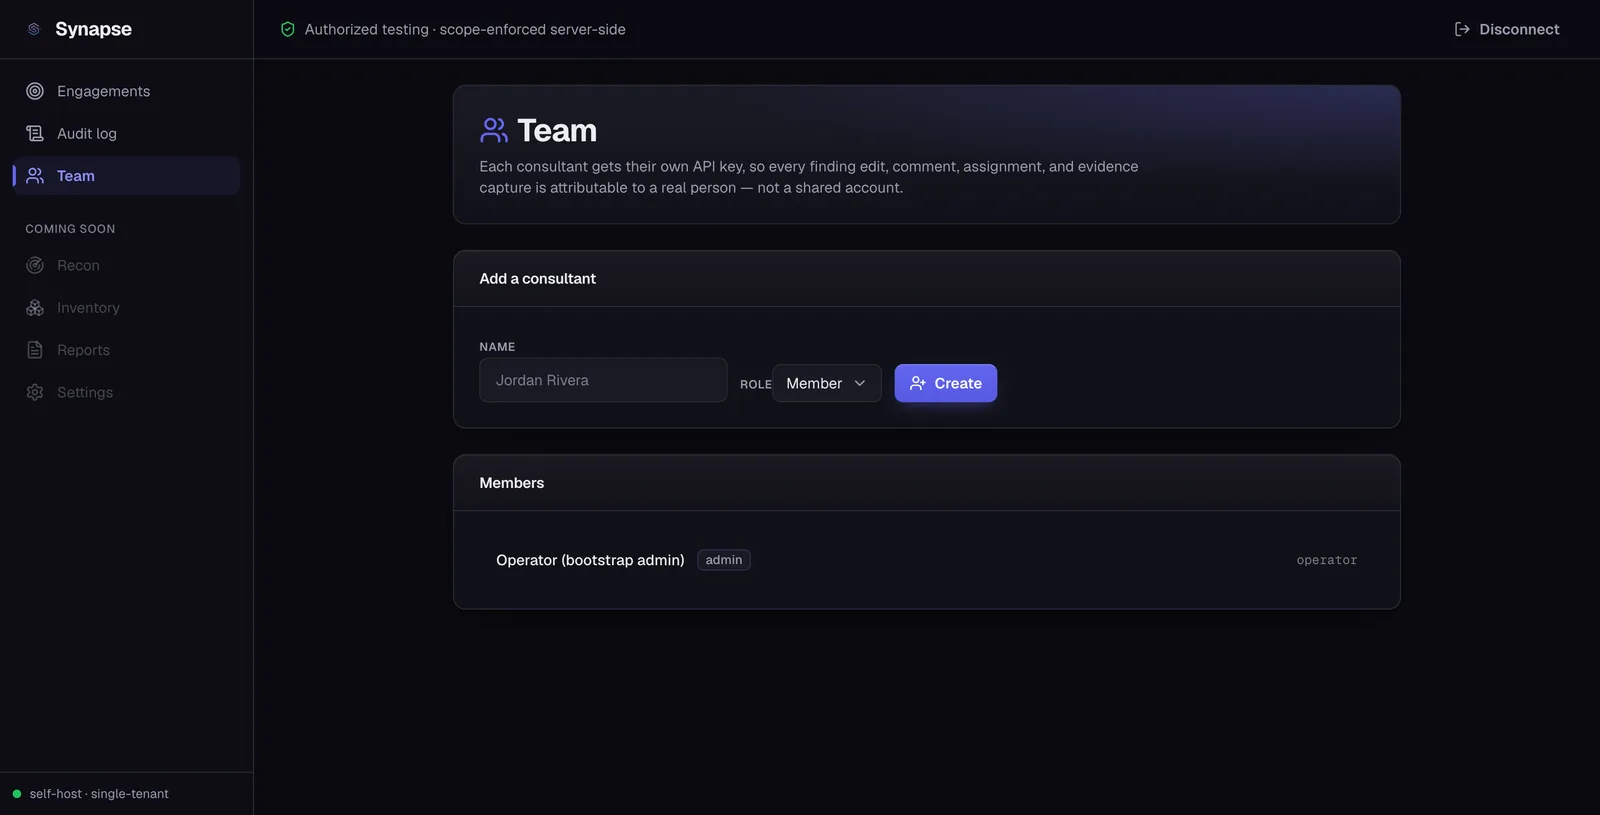Click the admin role badge
The height and width of the screenshot is (815, 1600).
tap(724, 560)
